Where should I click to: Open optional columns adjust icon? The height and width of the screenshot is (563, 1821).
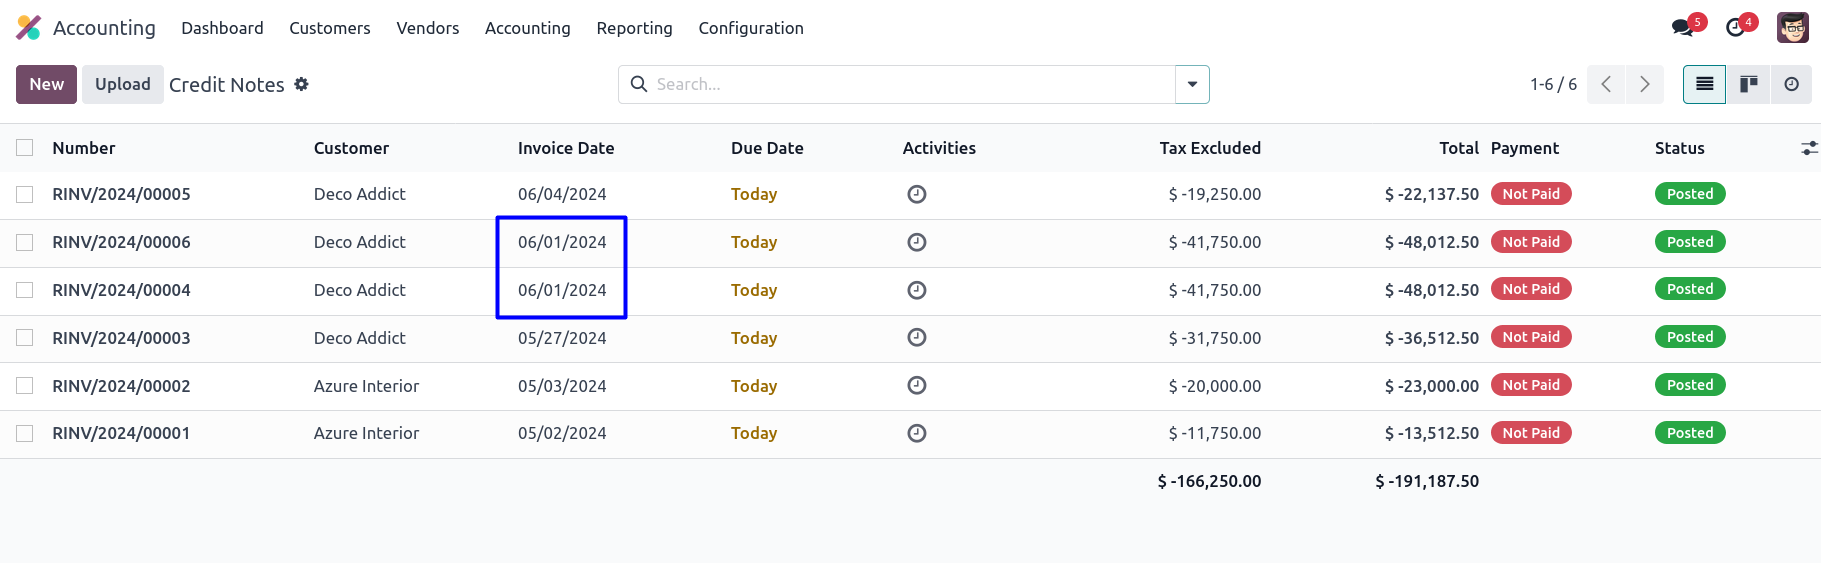(x=1808, y=148)
